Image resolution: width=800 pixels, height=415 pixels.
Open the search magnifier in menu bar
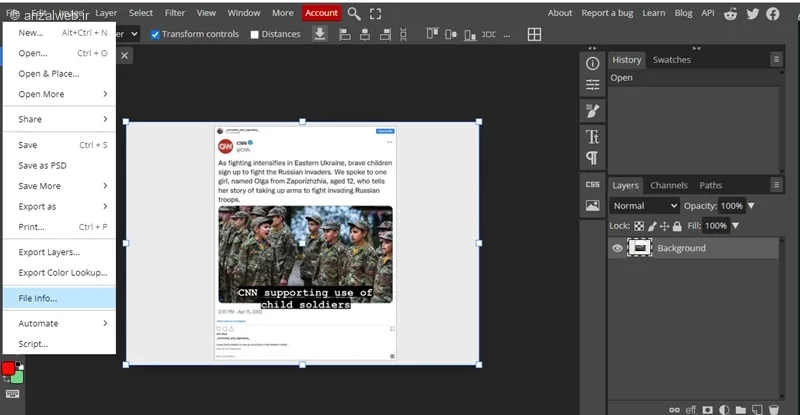354,14
